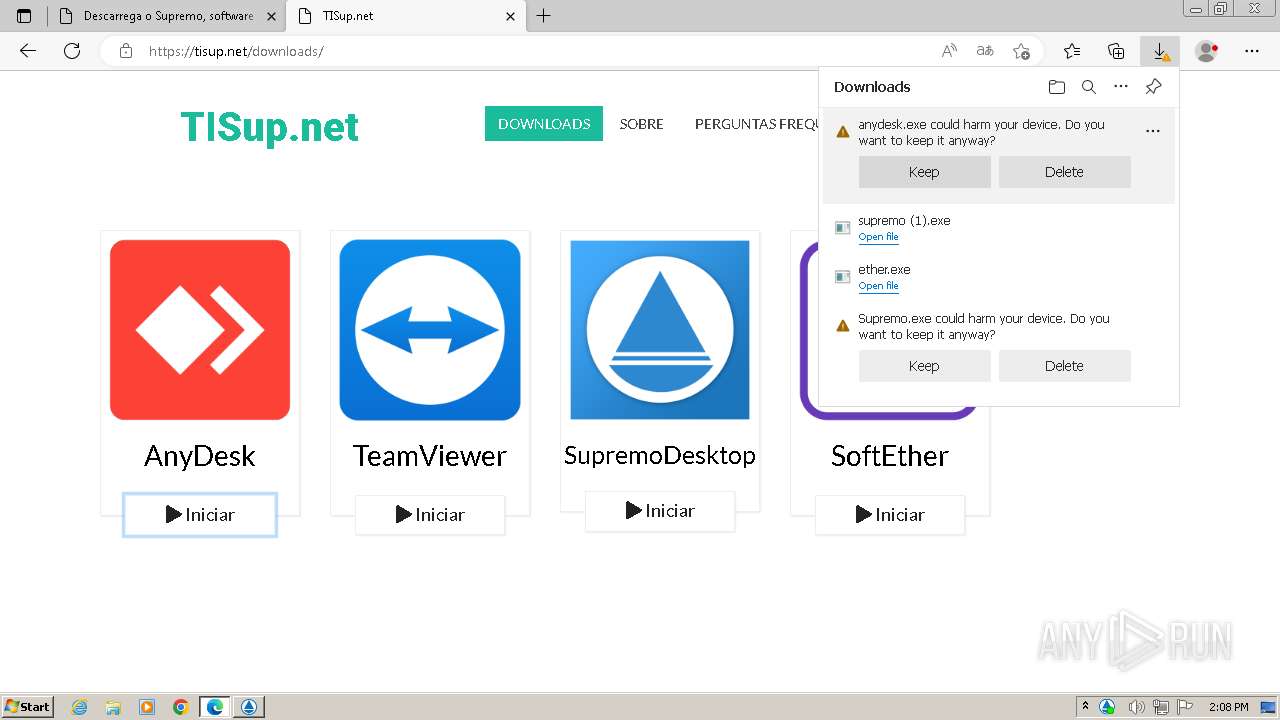Open SOBRE nav menu item
The width and height of the screenshot is (1280, 720).
point(641,124)
